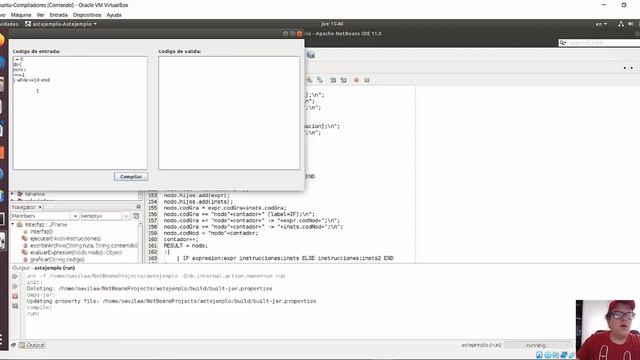This screenshot has width=640, height=360.
Task: Click the red circular icon on the editor toolbar
Action: coord(356,80)
